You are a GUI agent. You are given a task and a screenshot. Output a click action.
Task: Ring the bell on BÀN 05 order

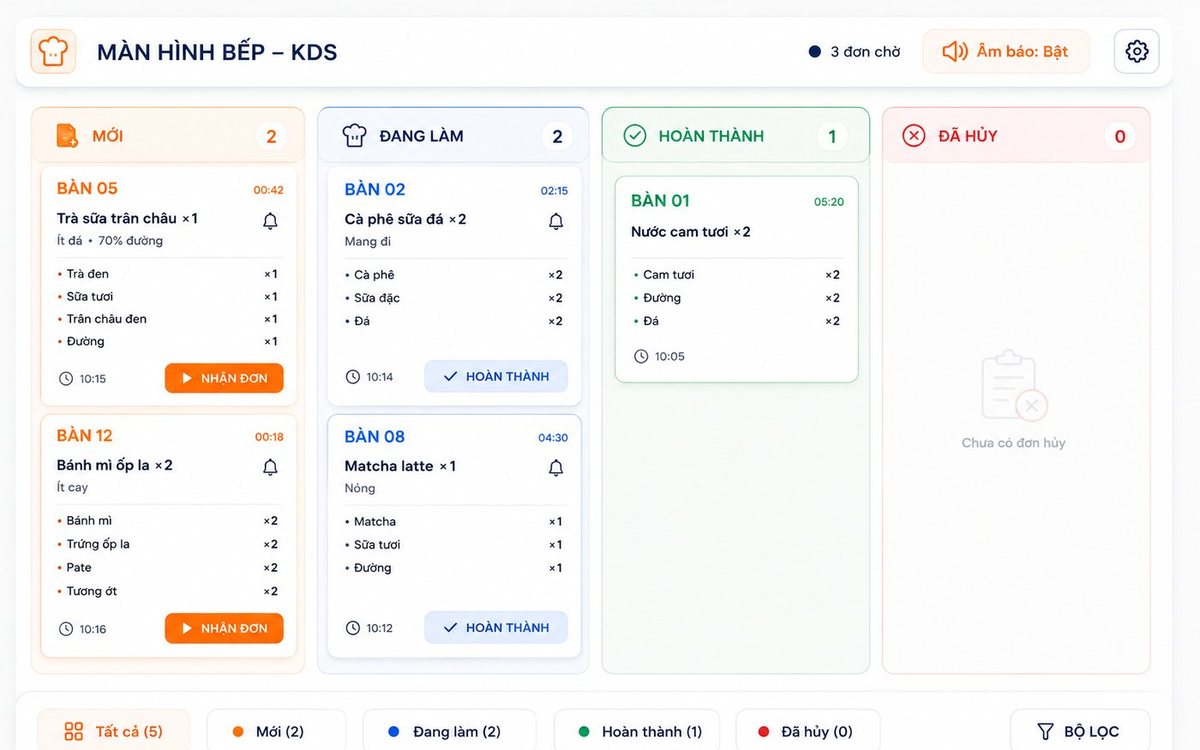[x=270, y=221]
